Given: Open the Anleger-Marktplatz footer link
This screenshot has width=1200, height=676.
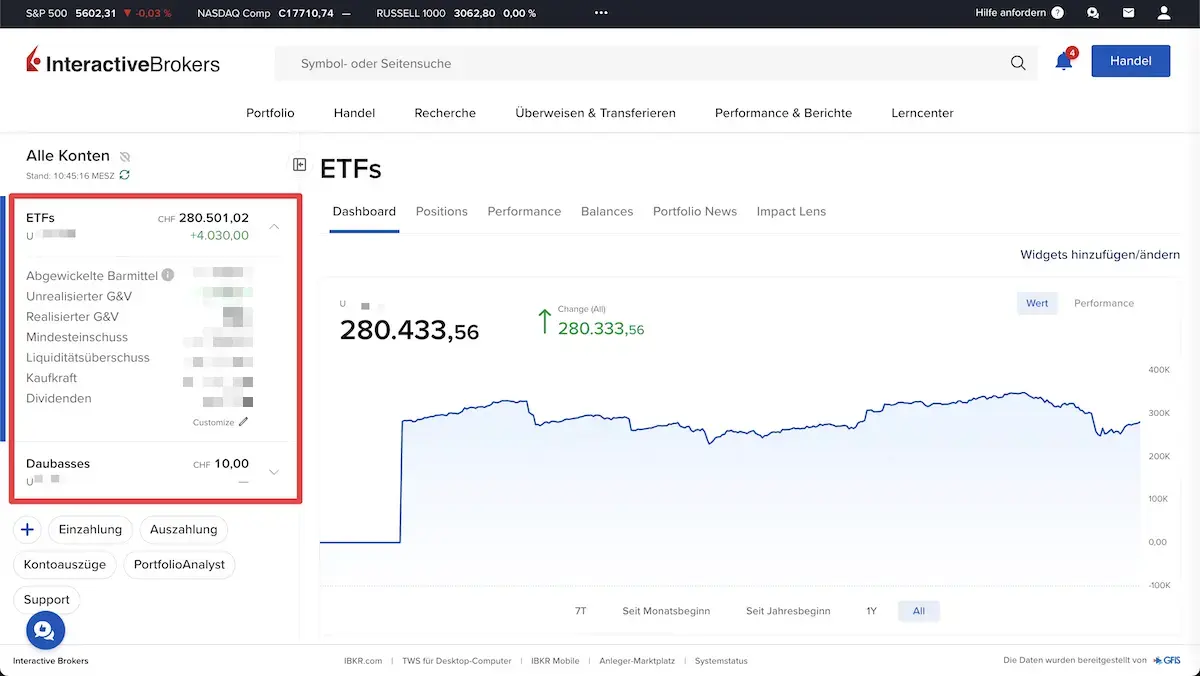Looking at the screenshot, I should click(x=637, y=661).
